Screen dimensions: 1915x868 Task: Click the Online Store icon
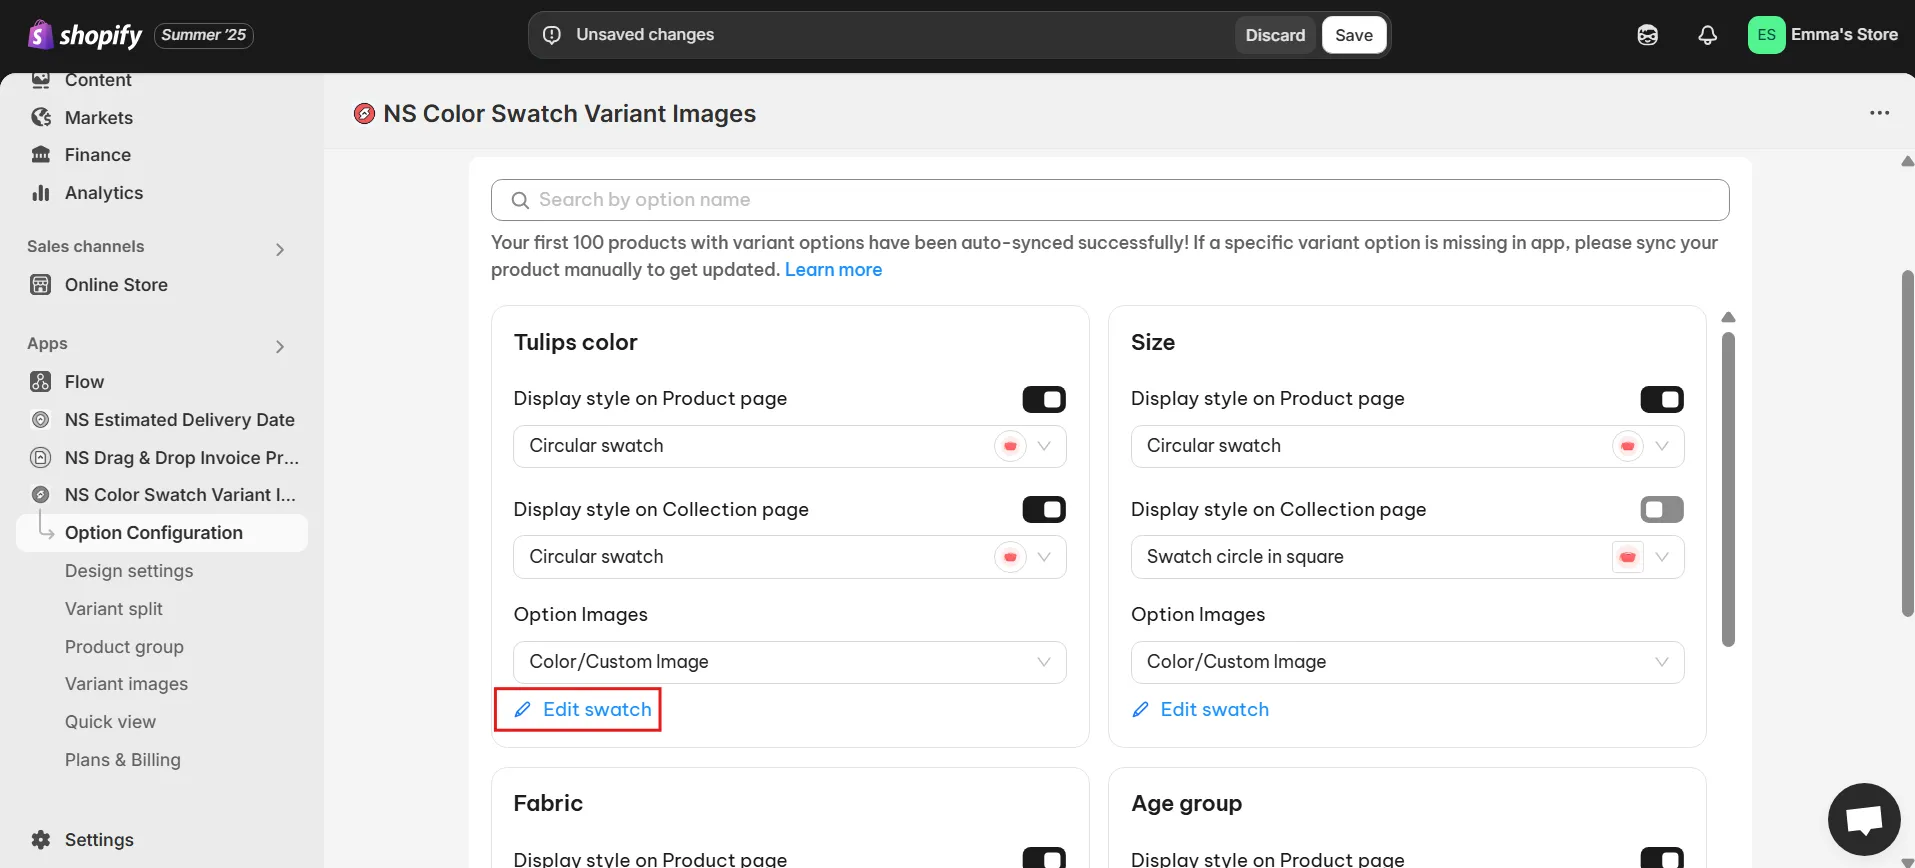[x=41, y=285]
